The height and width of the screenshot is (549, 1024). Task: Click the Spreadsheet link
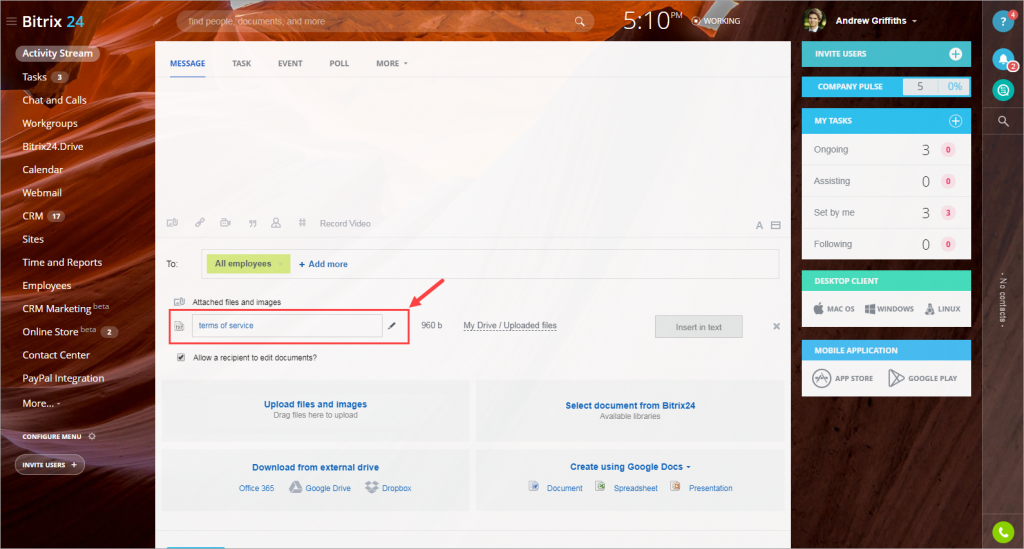pos(635,488)
